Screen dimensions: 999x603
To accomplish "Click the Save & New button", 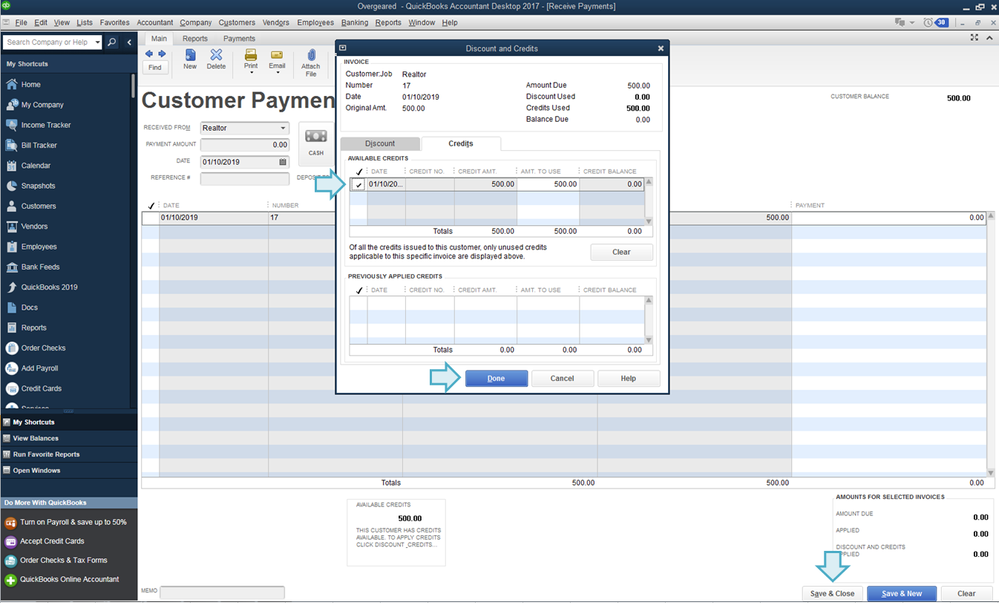I will 902,593.
